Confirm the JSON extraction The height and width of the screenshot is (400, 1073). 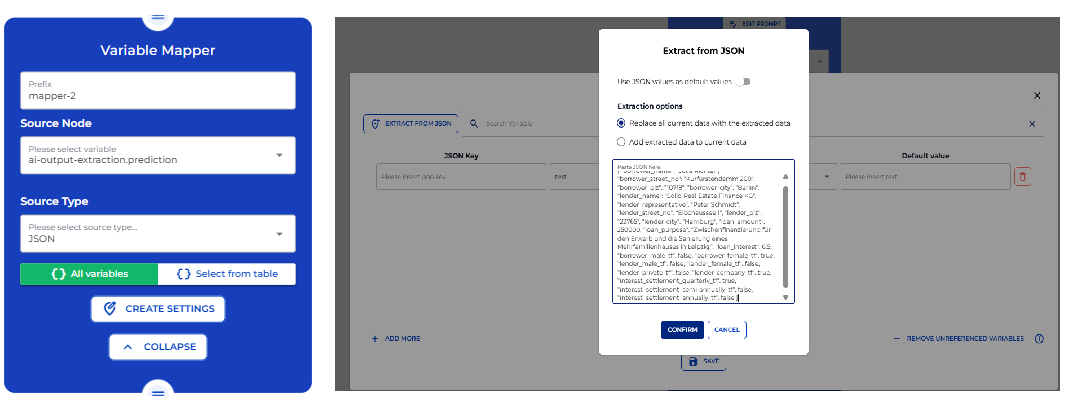tap(682, 330)
